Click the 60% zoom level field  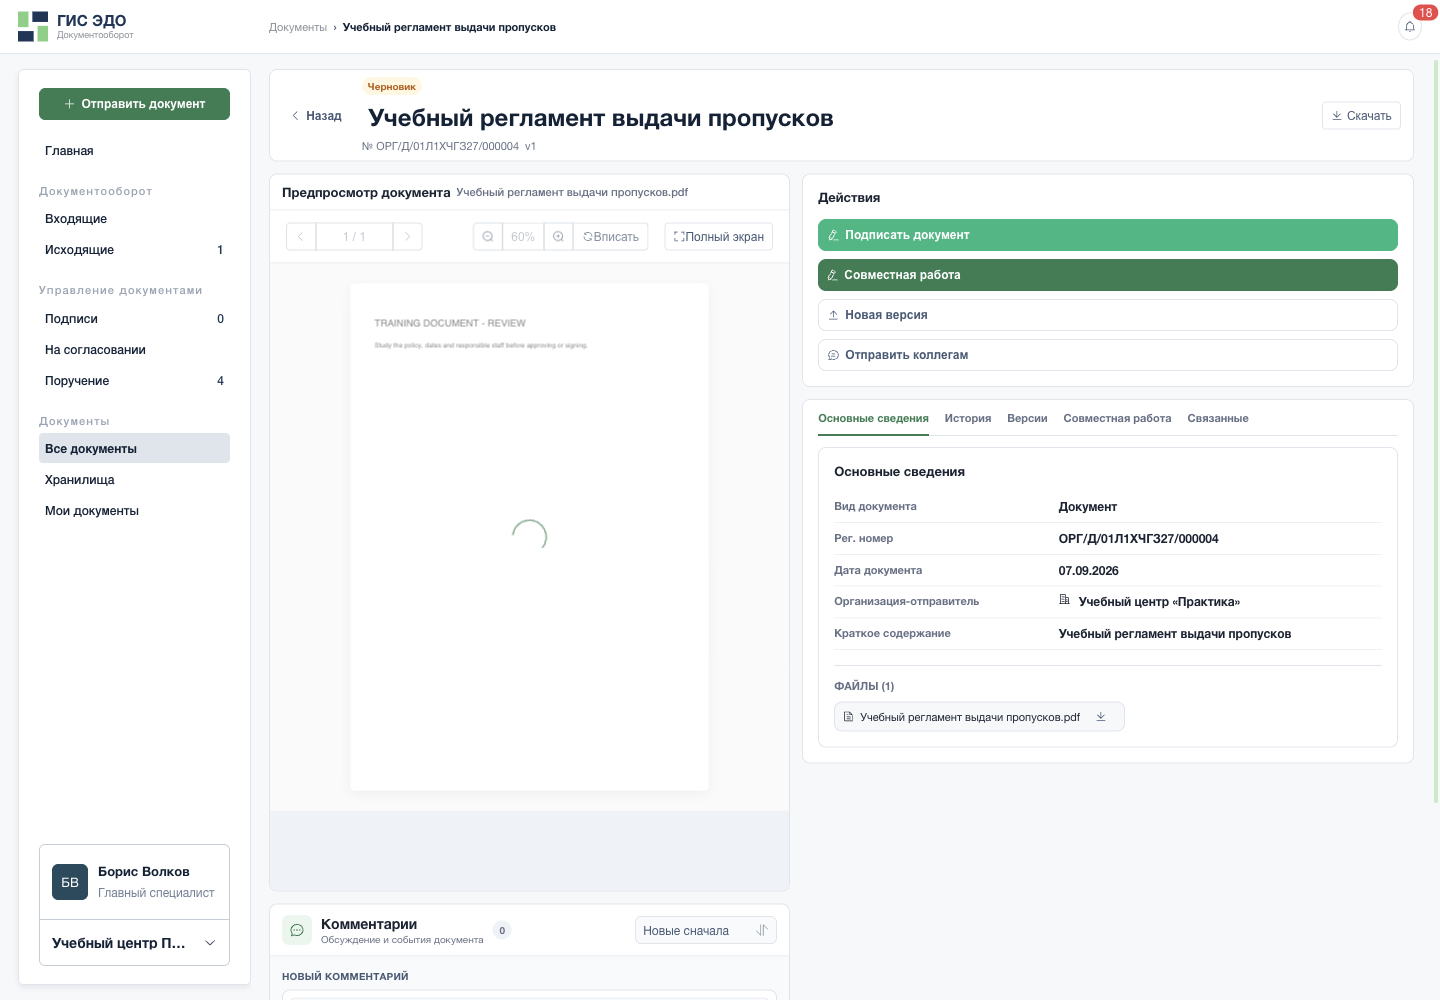point(523,237)
